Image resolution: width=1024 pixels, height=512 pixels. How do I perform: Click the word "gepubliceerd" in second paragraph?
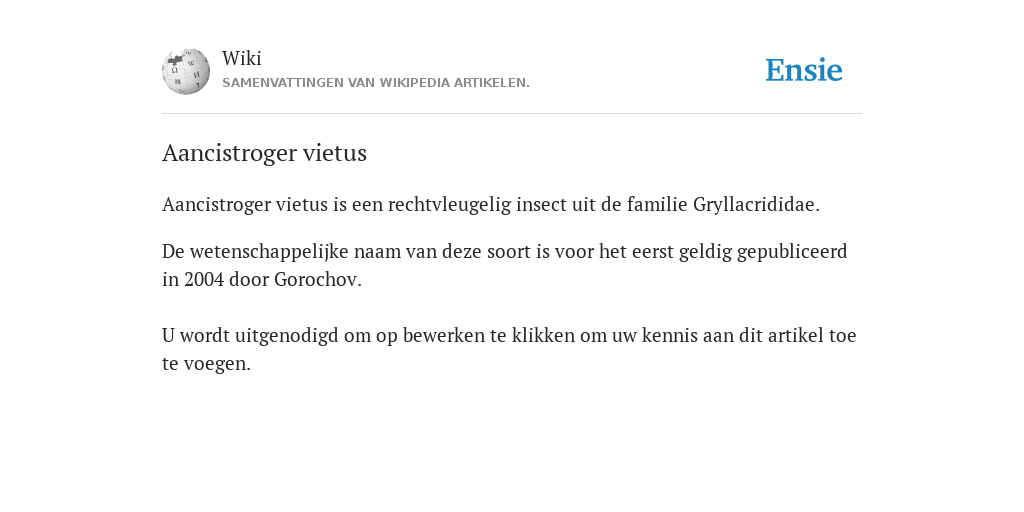(x=792, y=252)
